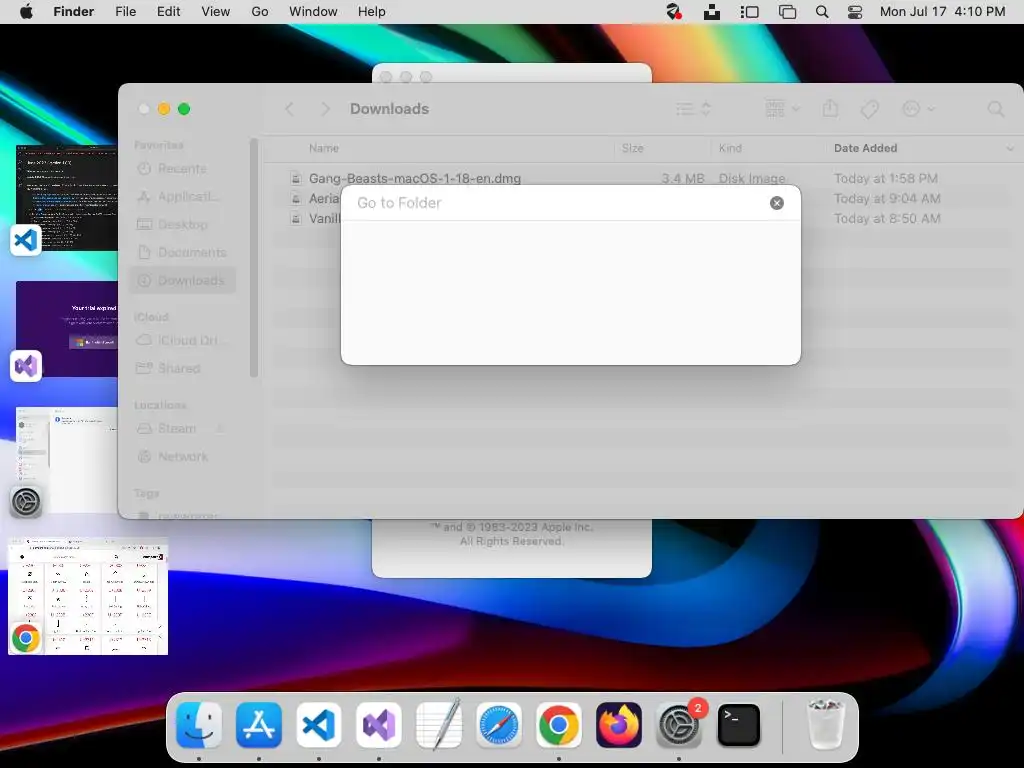The image size is (1024, 768).
Task: Go back in Finder Downloads window
Action: coord(290,109)
